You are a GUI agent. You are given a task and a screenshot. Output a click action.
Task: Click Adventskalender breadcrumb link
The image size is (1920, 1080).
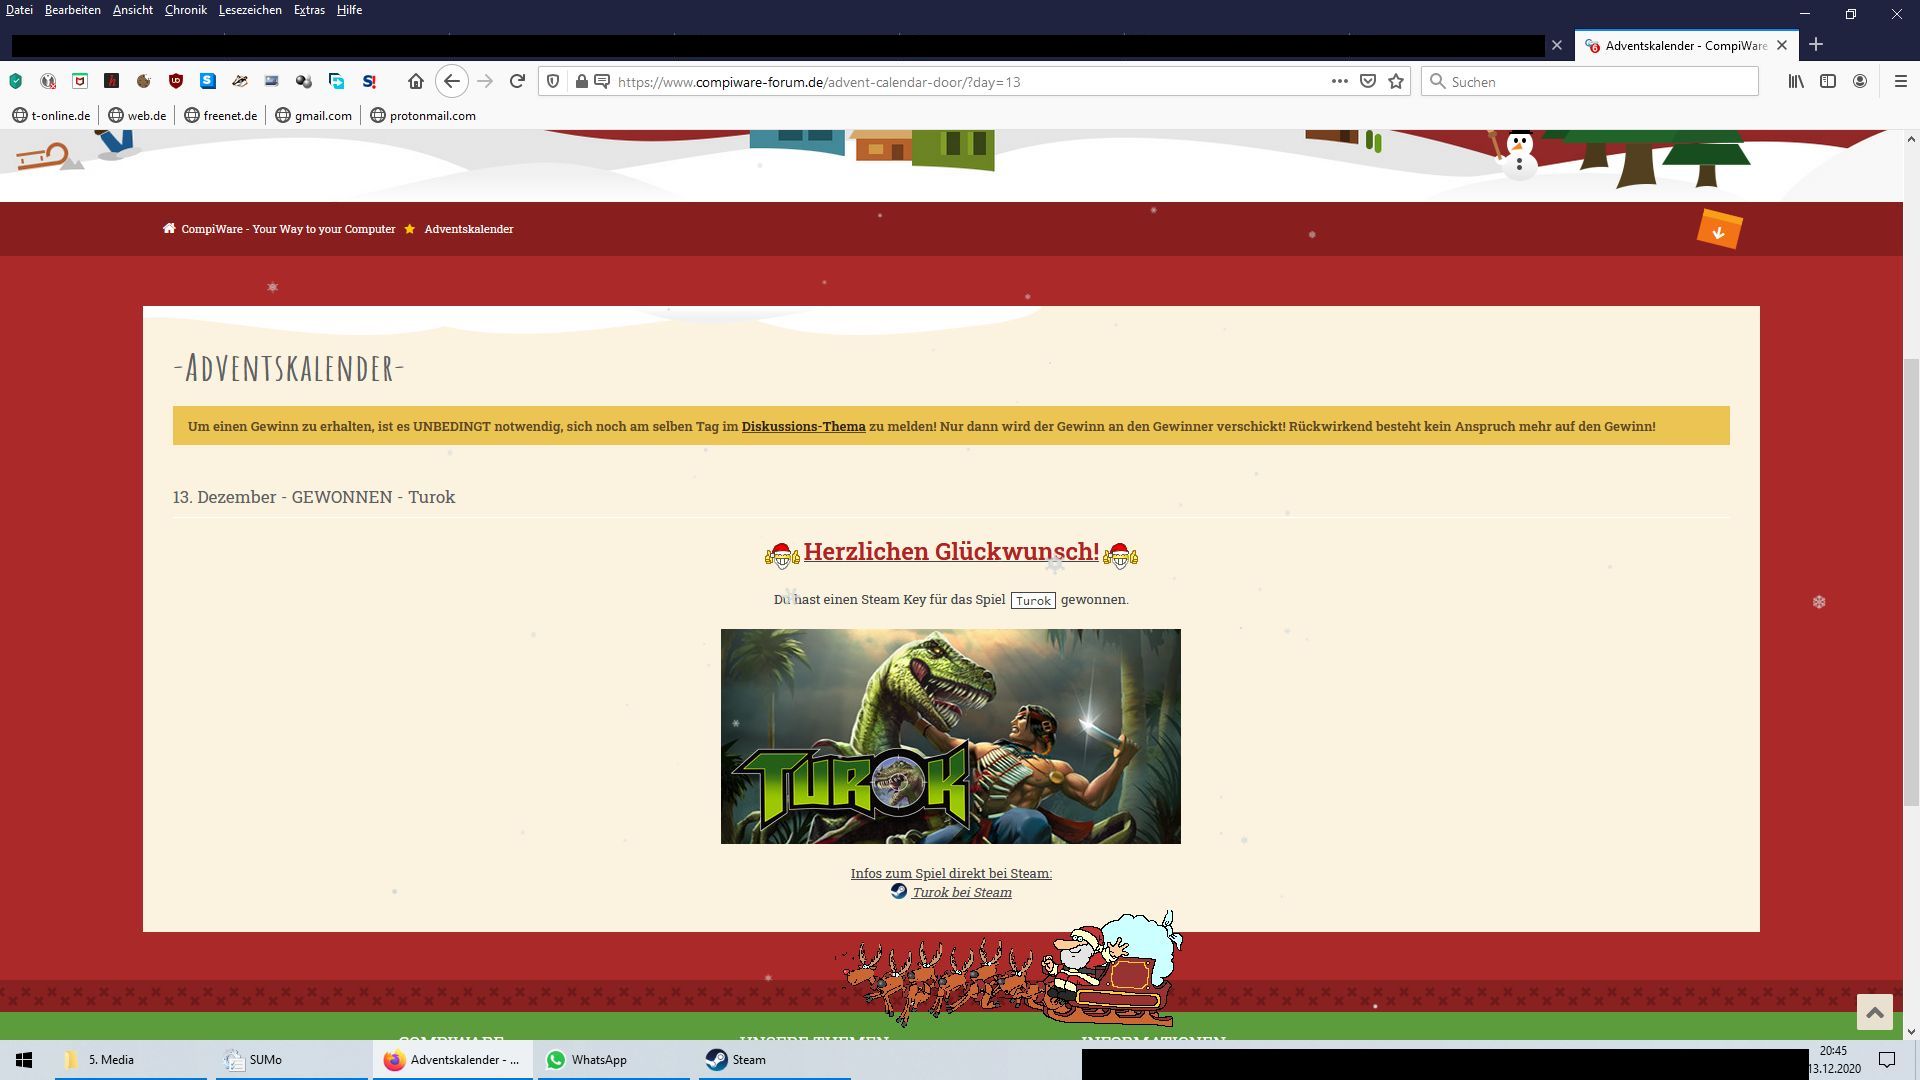click(x=469, y=229)
